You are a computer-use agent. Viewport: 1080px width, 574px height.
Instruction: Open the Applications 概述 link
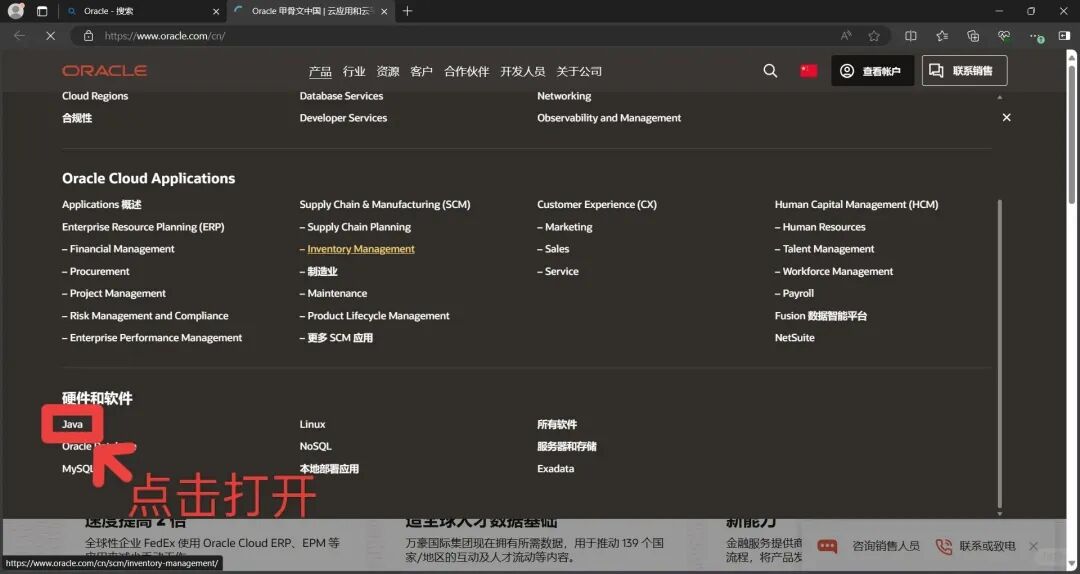pyautogui.click(x=102, y=205)
